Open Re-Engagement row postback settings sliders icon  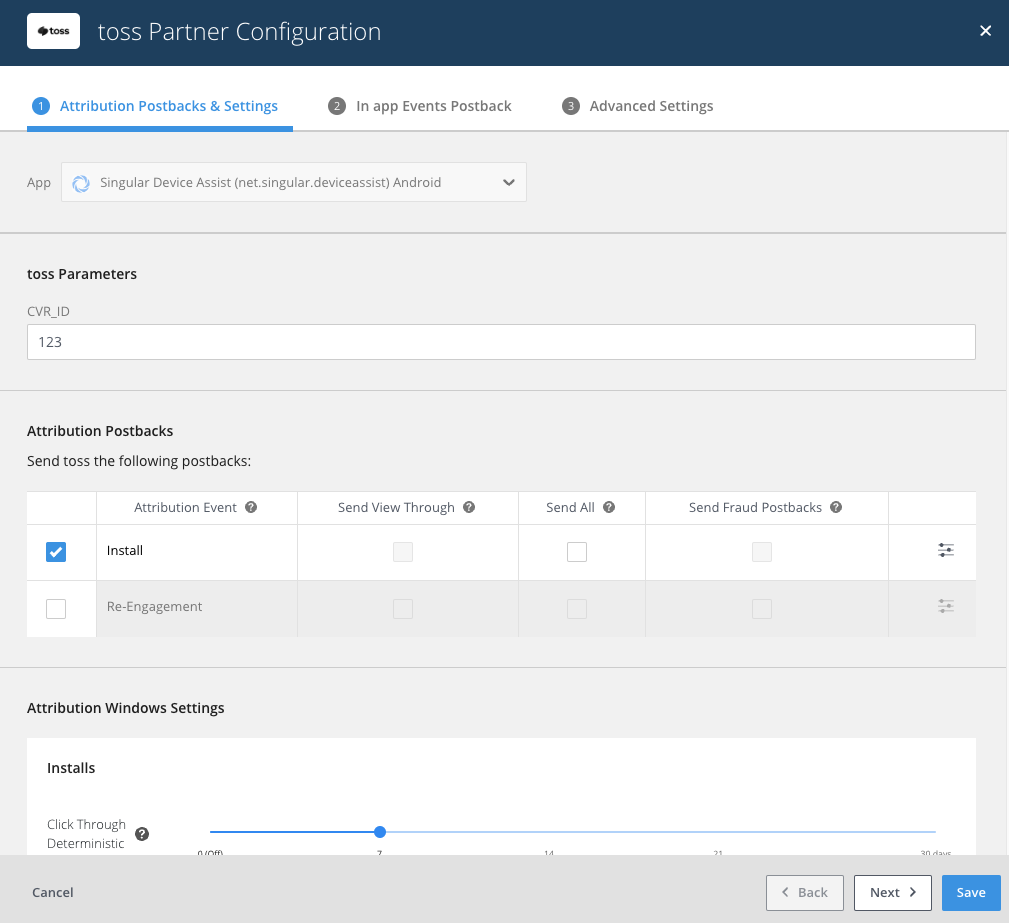[x=946, y=606]
